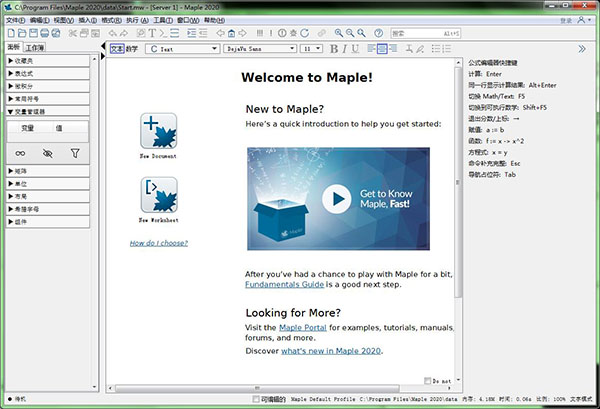Click the Save diskette icon
This screenshot has height=409, width=600.
click(34, 33)
